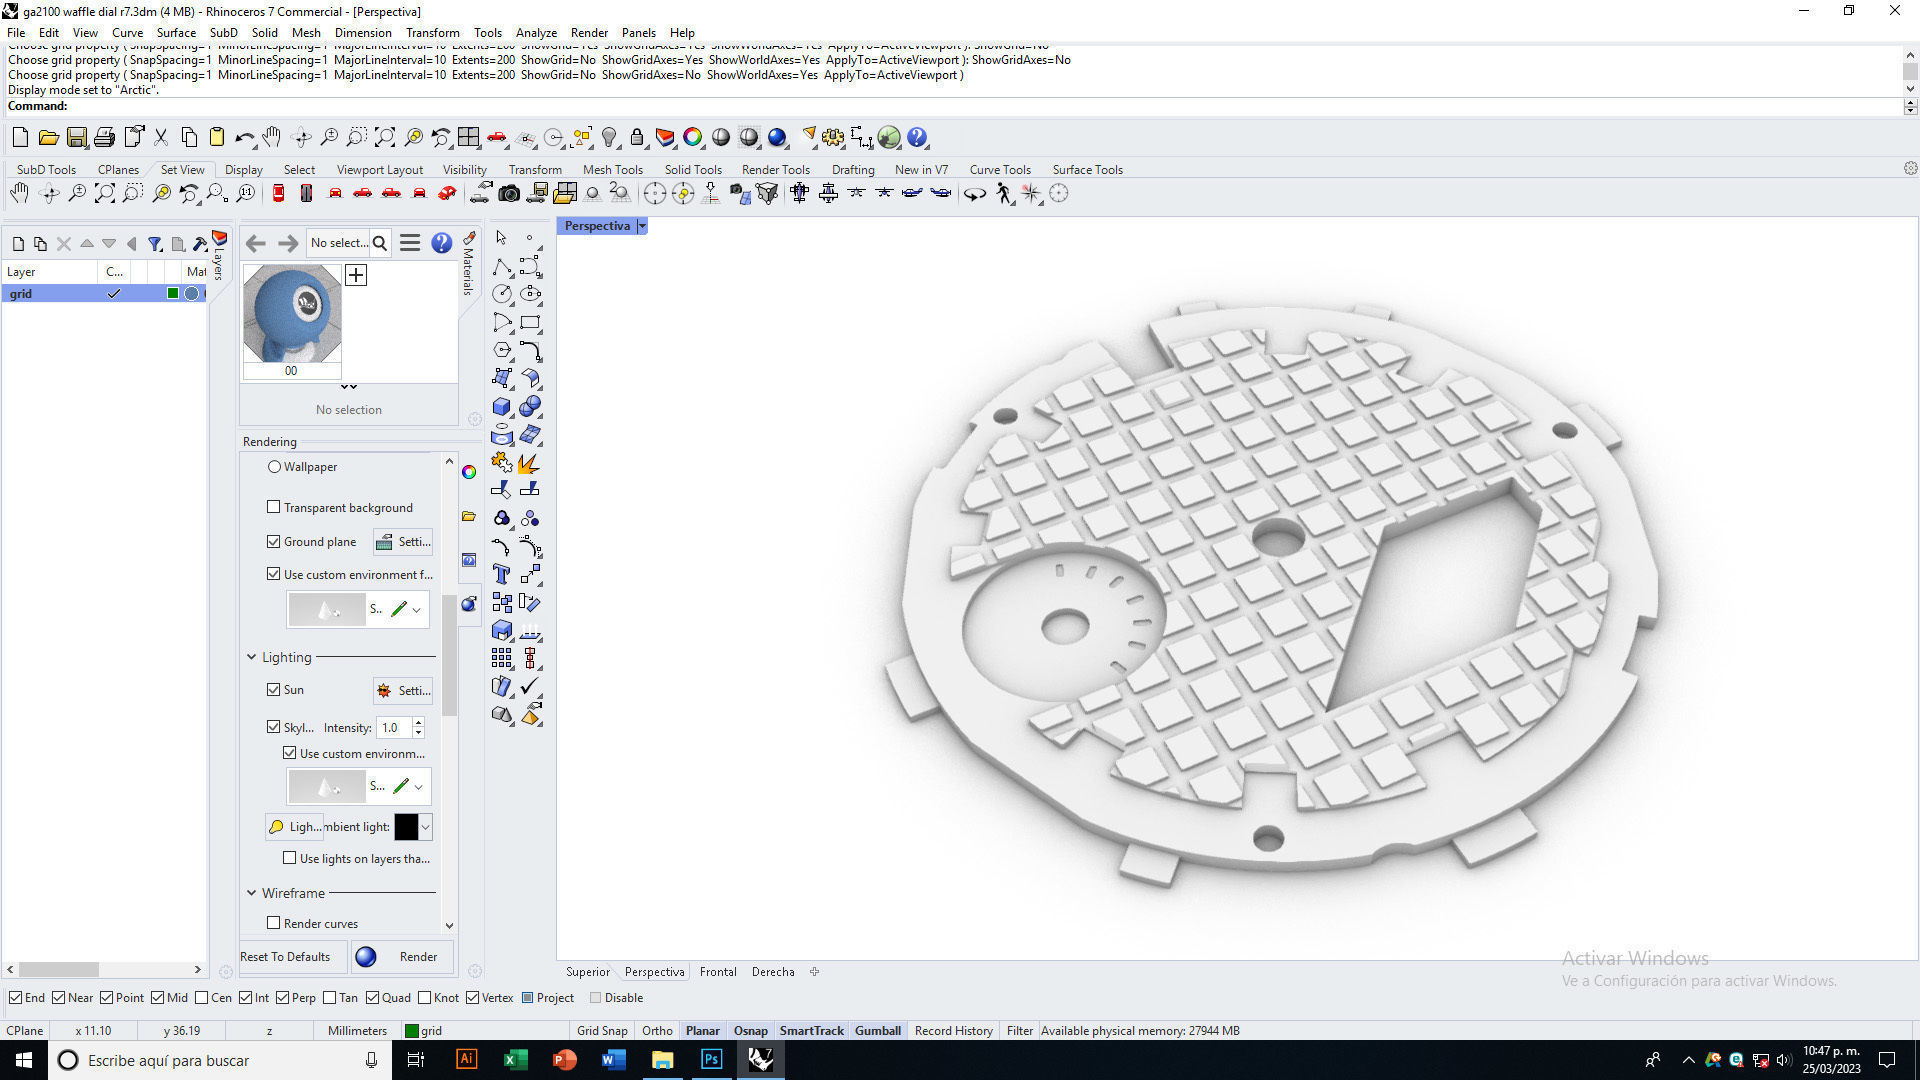
Task: Click the Text tool in side toolbar
Action: pos(502,574)
